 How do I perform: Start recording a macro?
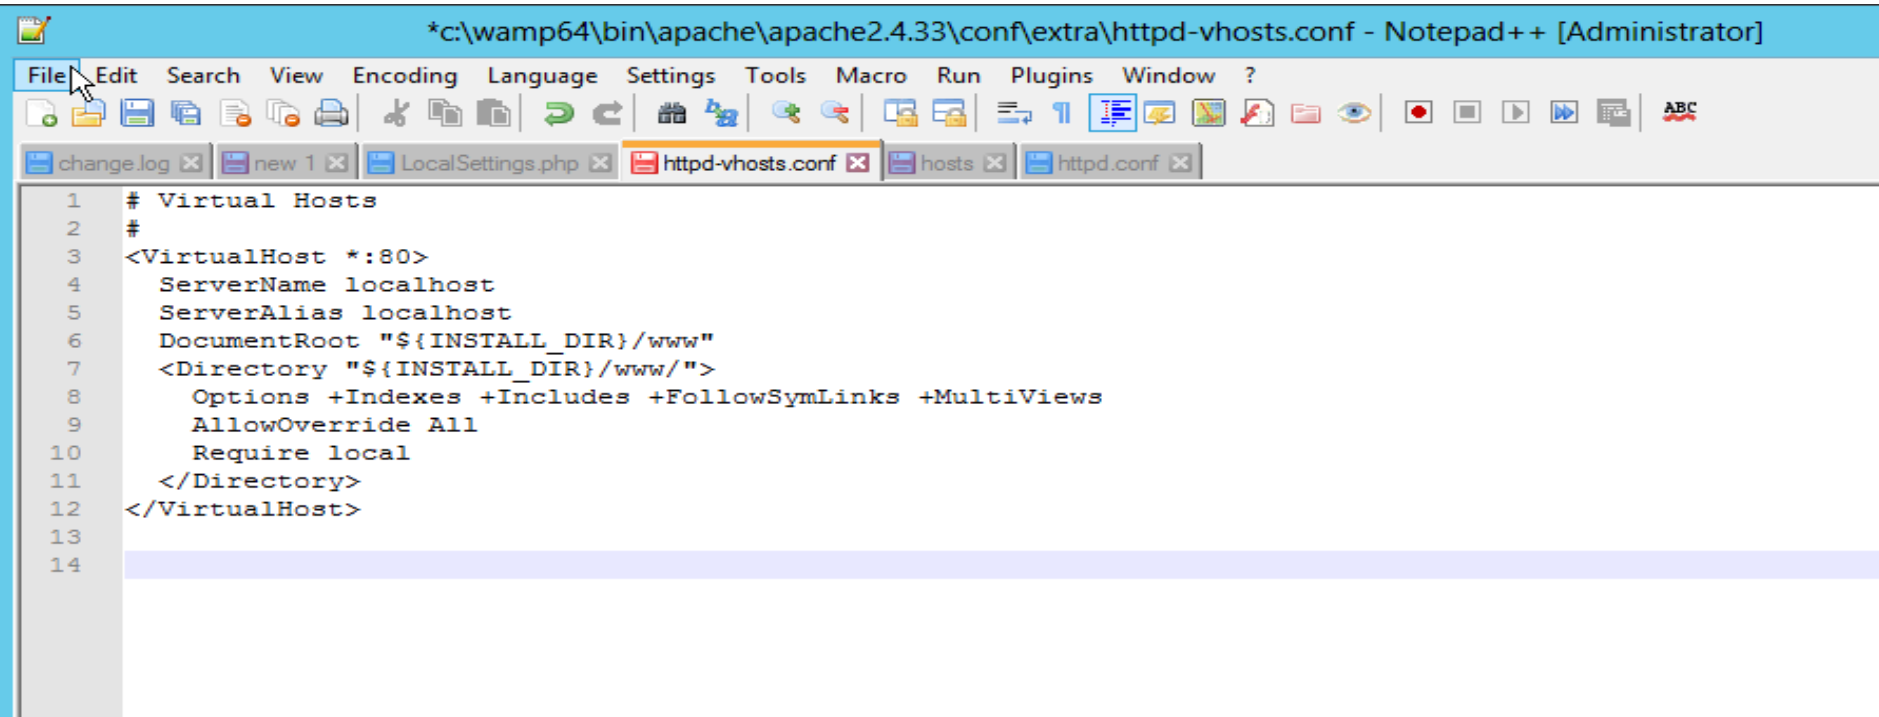tap(1418, 112)
